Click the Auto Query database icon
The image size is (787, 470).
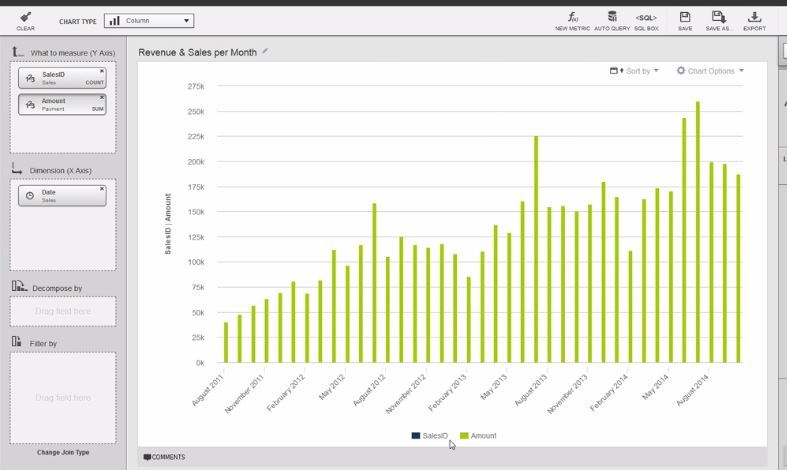click(x=612, y=19)
